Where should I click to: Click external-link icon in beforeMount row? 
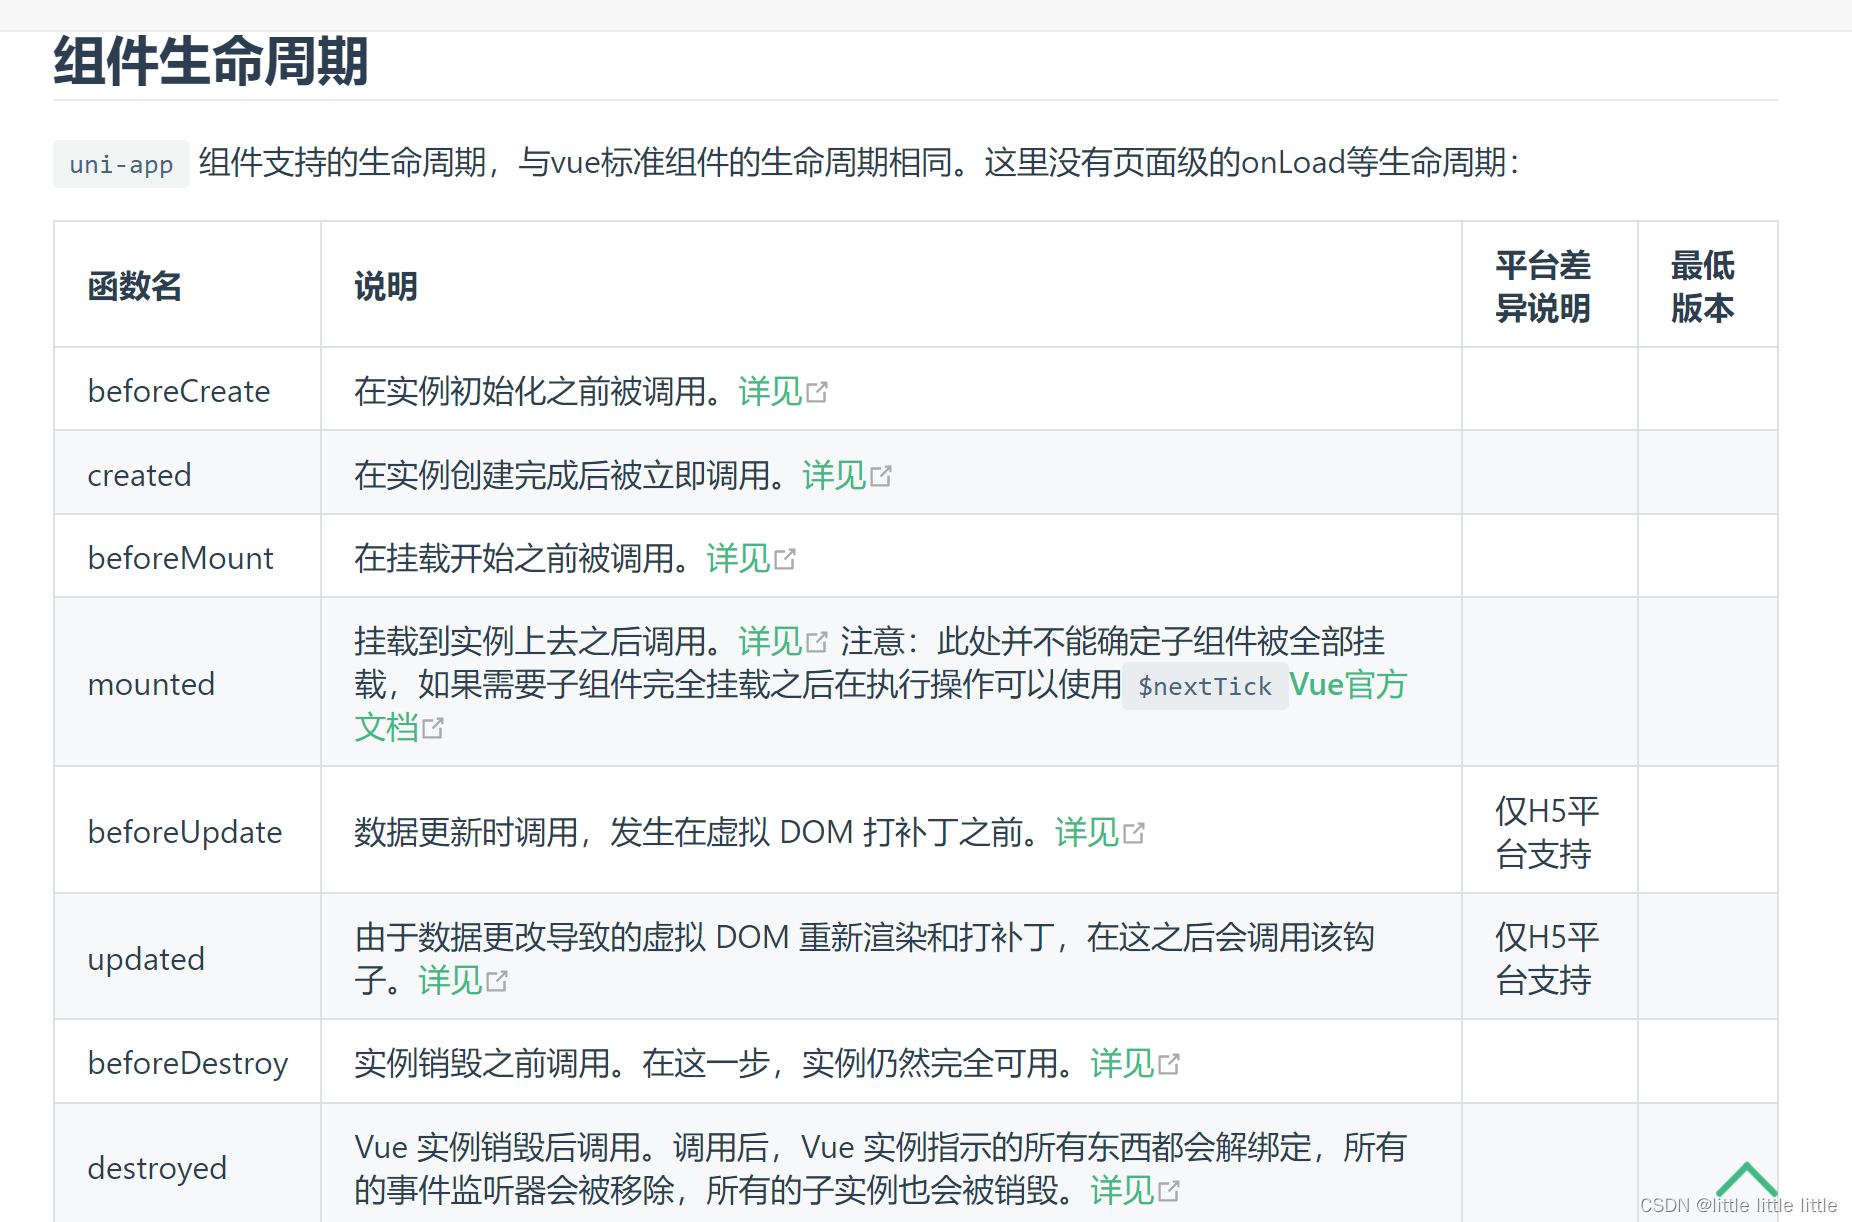point(785,559)
